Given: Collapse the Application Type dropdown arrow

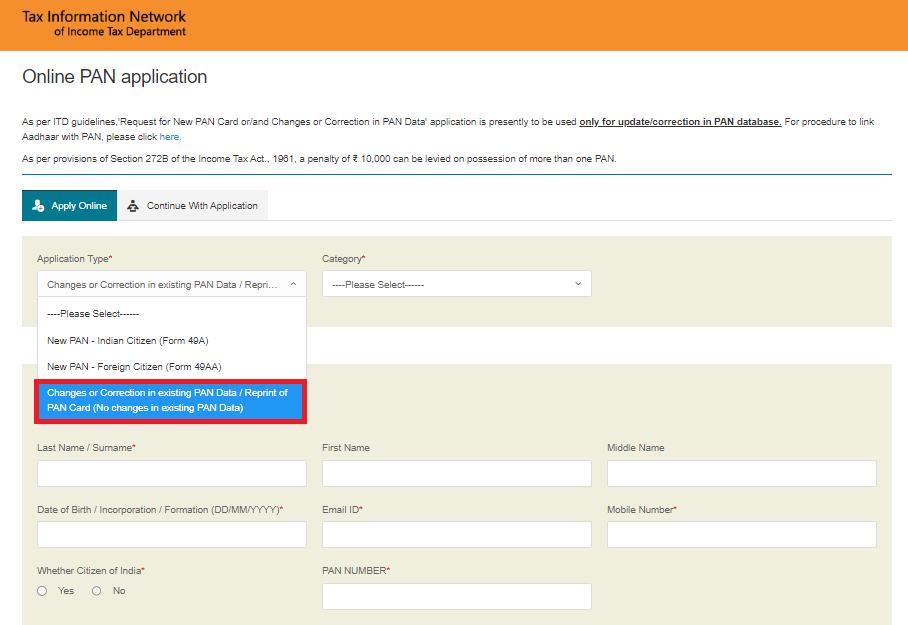Looking at the screenshot, I should click(x=293, y=285).
